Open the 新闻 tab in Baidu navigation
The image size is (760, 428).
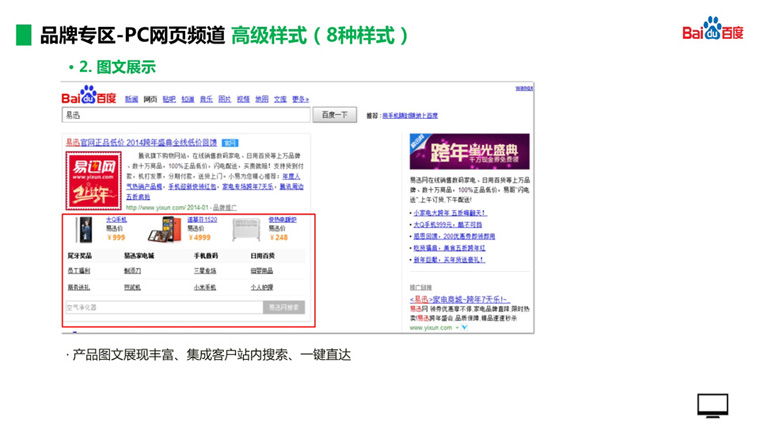(131, 99)
